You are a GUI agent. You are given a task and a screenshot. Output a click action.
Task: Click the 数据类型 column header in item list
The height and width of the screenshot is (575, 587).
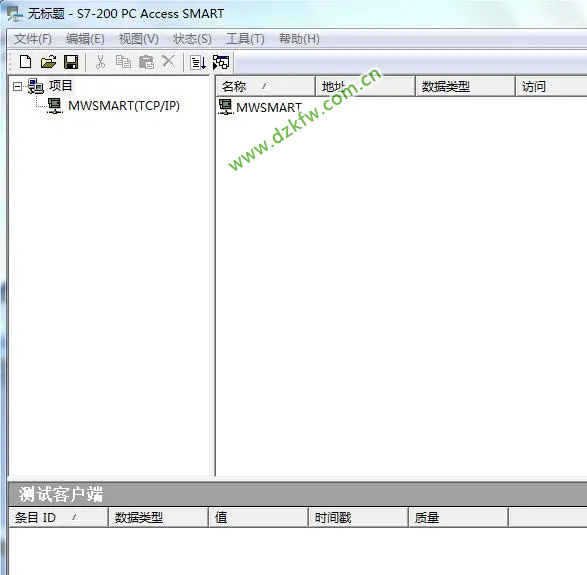click(x=465, y=86)
